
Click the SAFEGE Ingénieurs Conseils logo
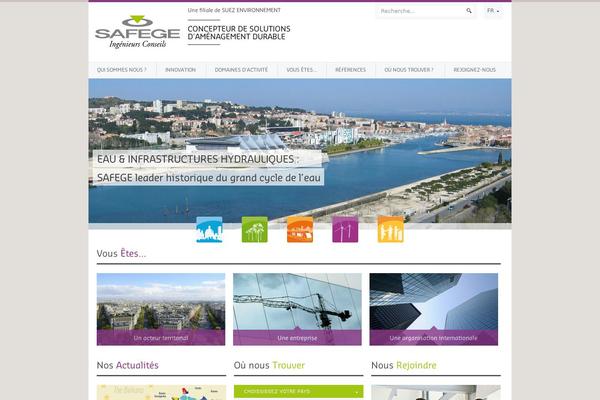137,32
